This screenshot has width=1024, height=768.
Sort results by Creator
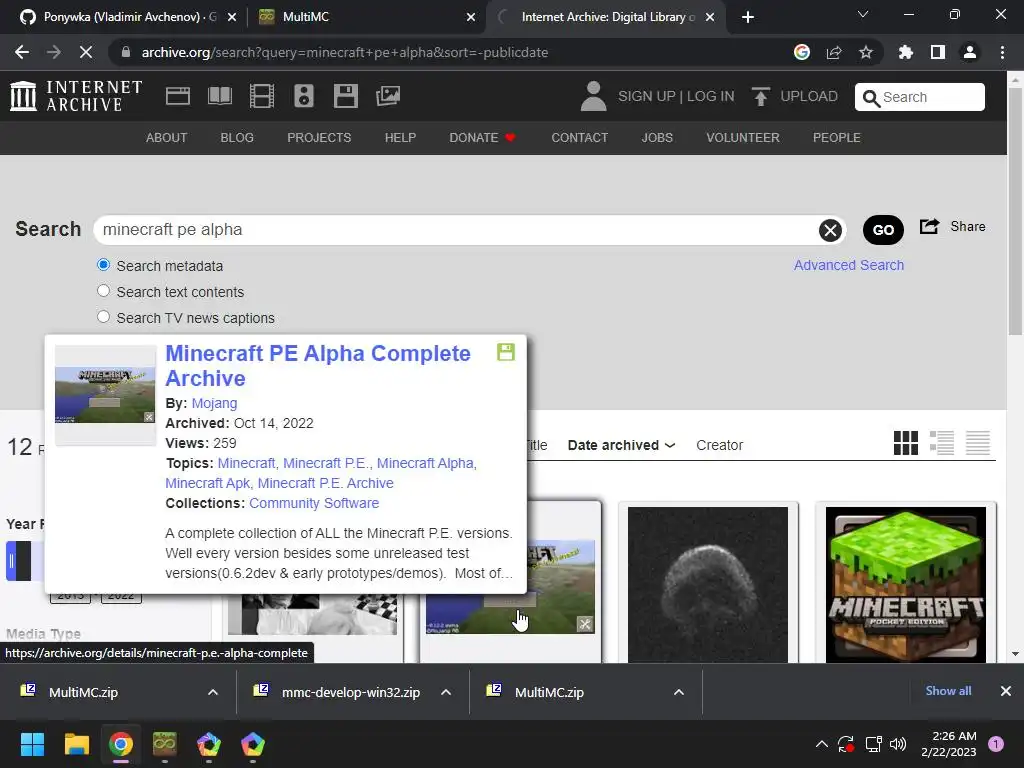(x=720, y=445)
